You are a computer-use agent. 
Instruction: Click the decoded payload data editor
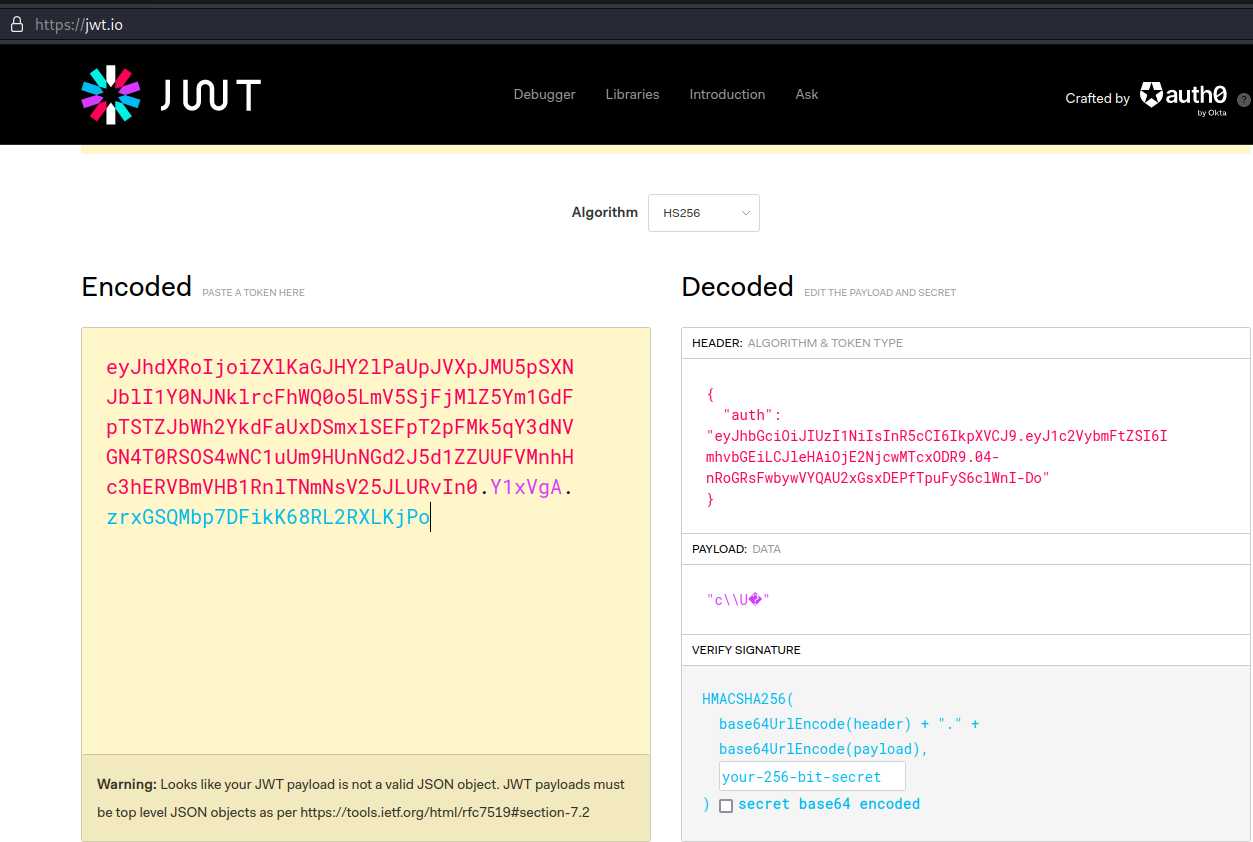[x=965, y=599]
